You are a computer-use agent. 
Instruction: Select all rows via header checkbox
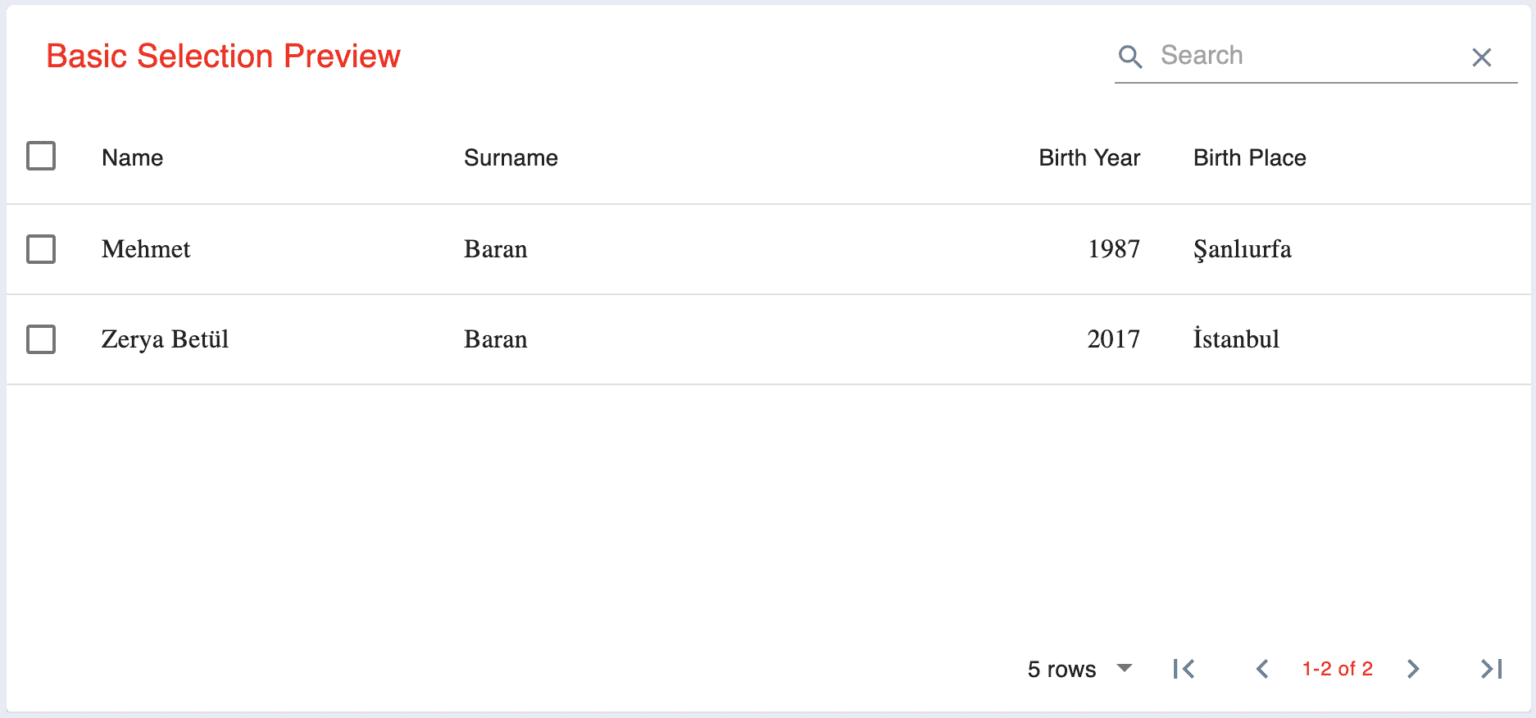coord(41,156)
